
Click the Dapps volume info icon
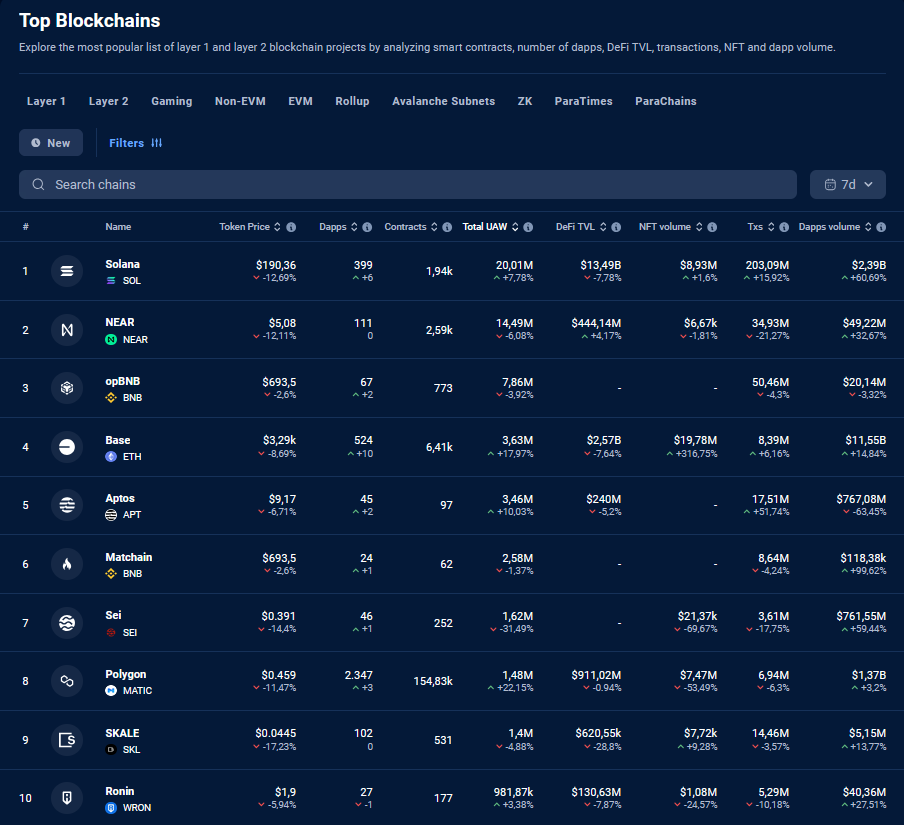click(x=881, y=227)
